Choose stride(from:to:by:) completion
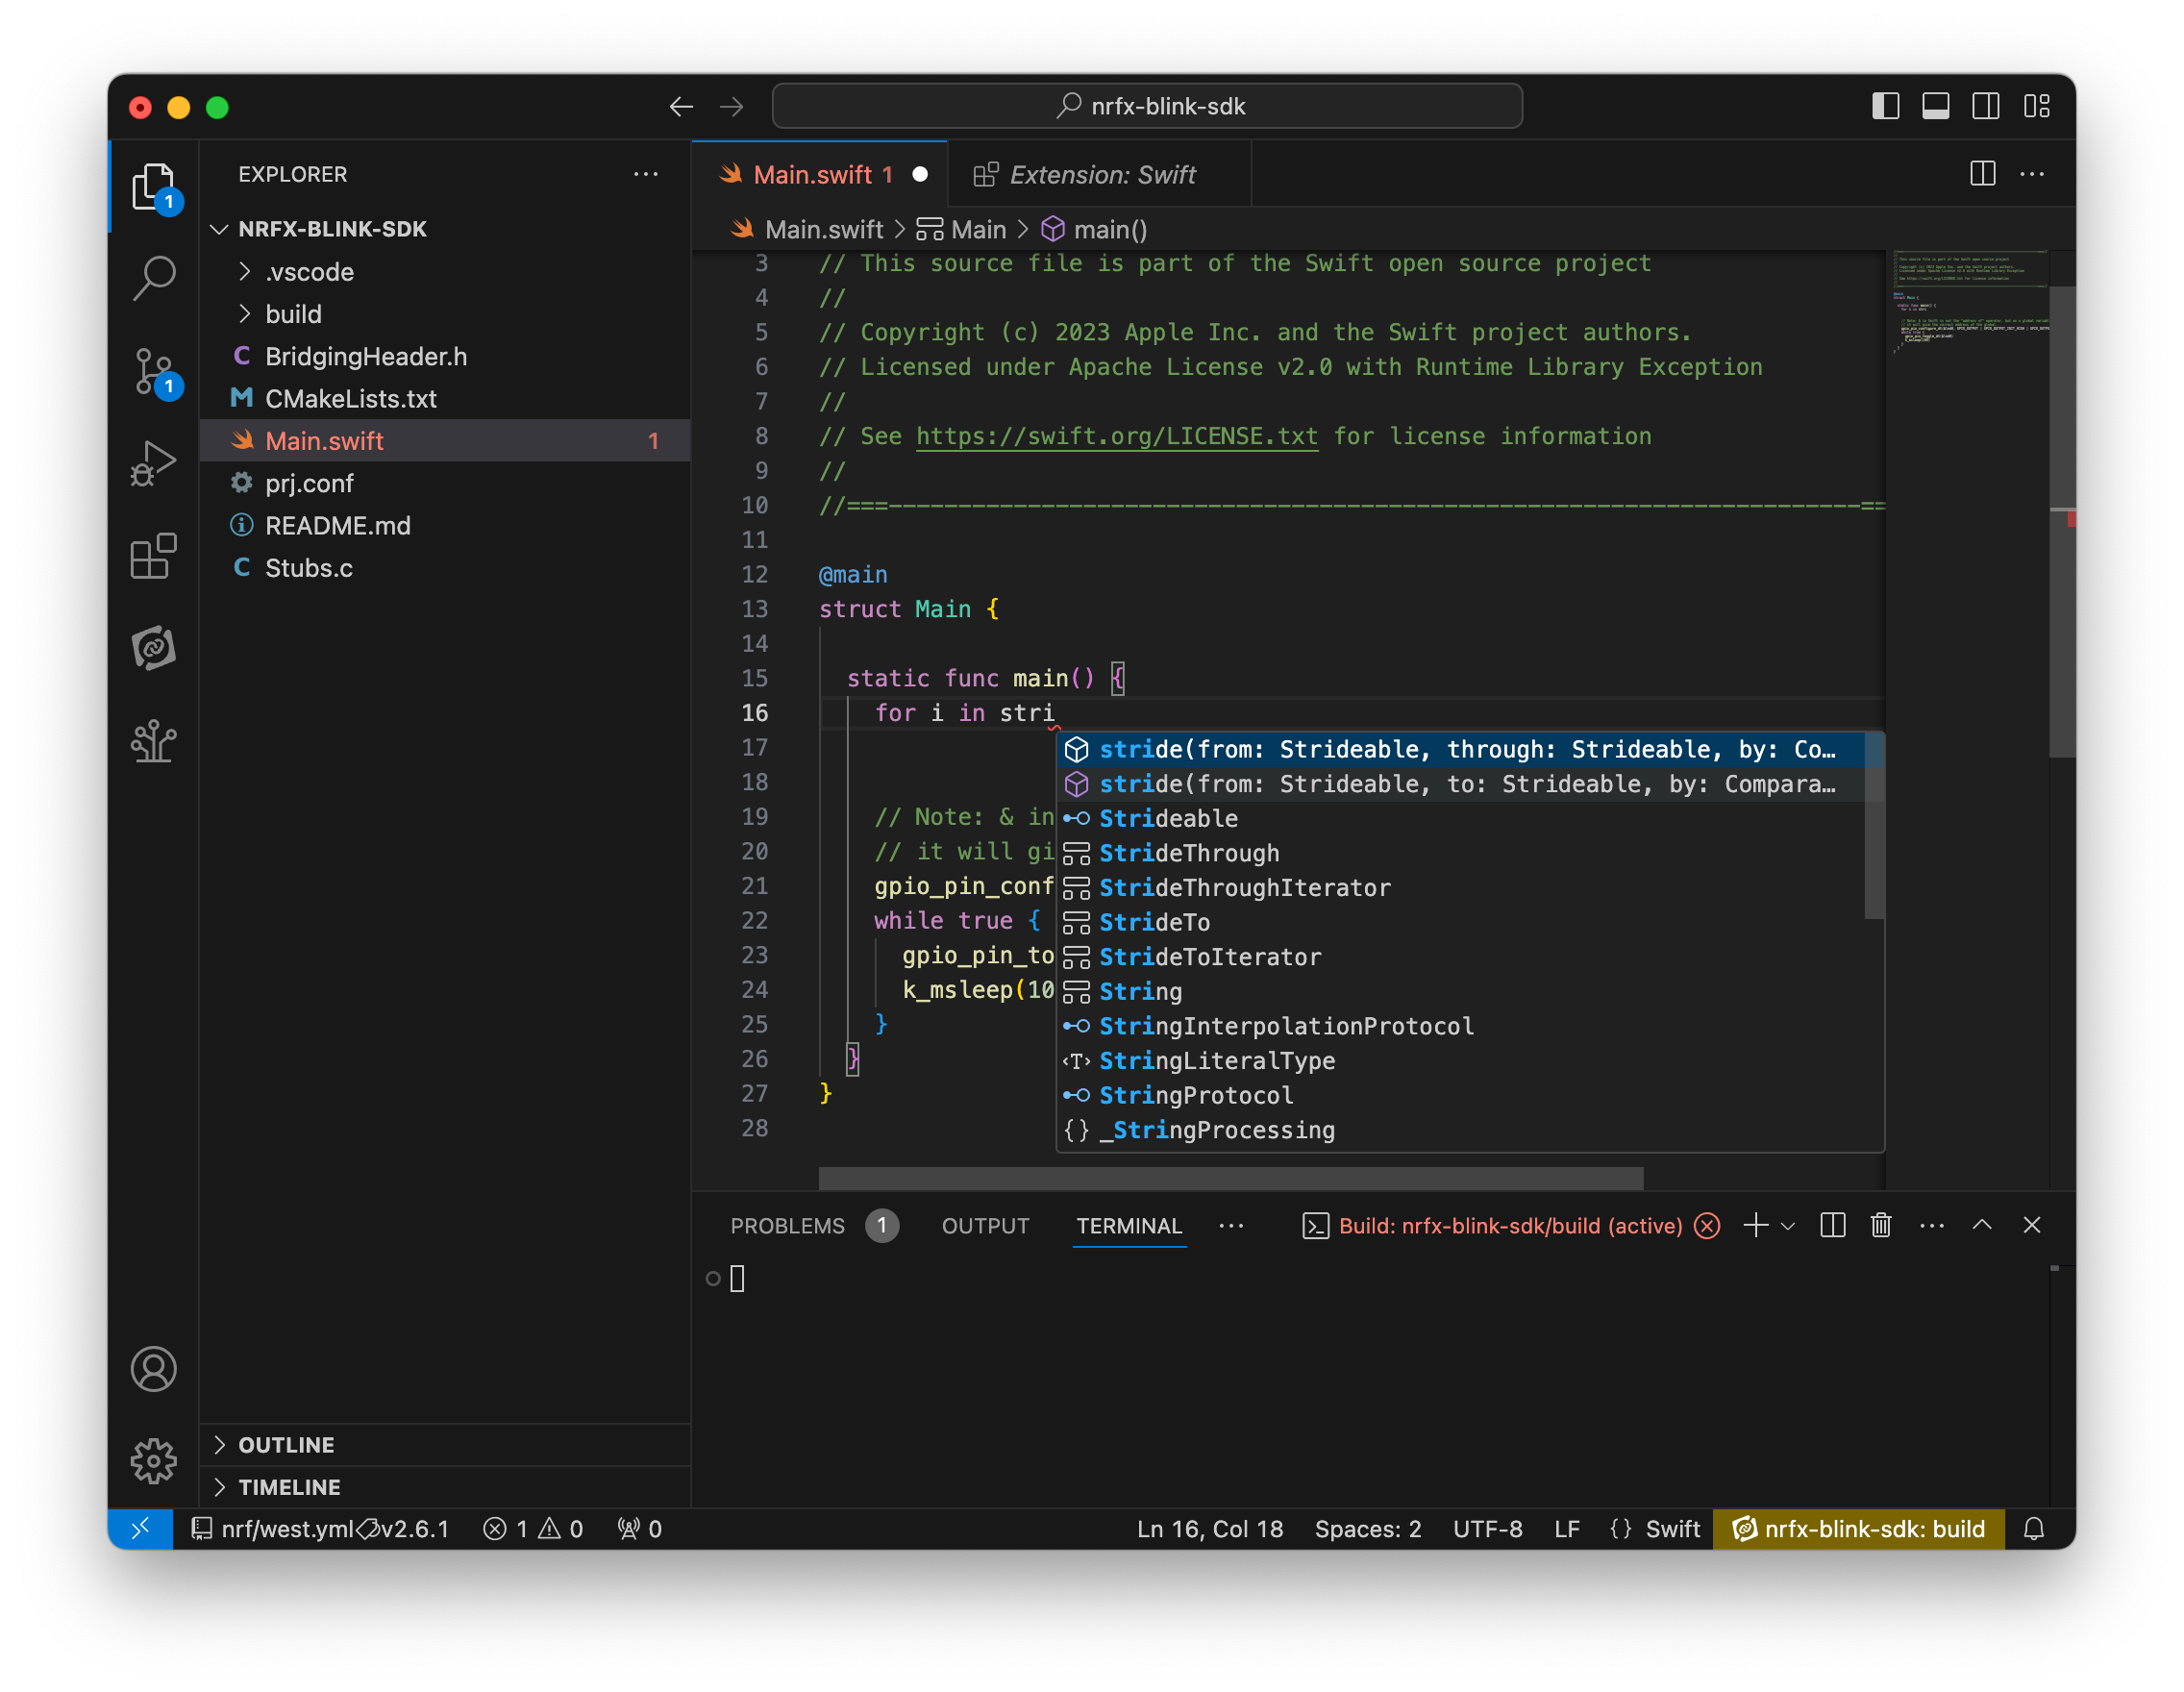This screenshot has height=1692, width=2184. pos(1460,784)
